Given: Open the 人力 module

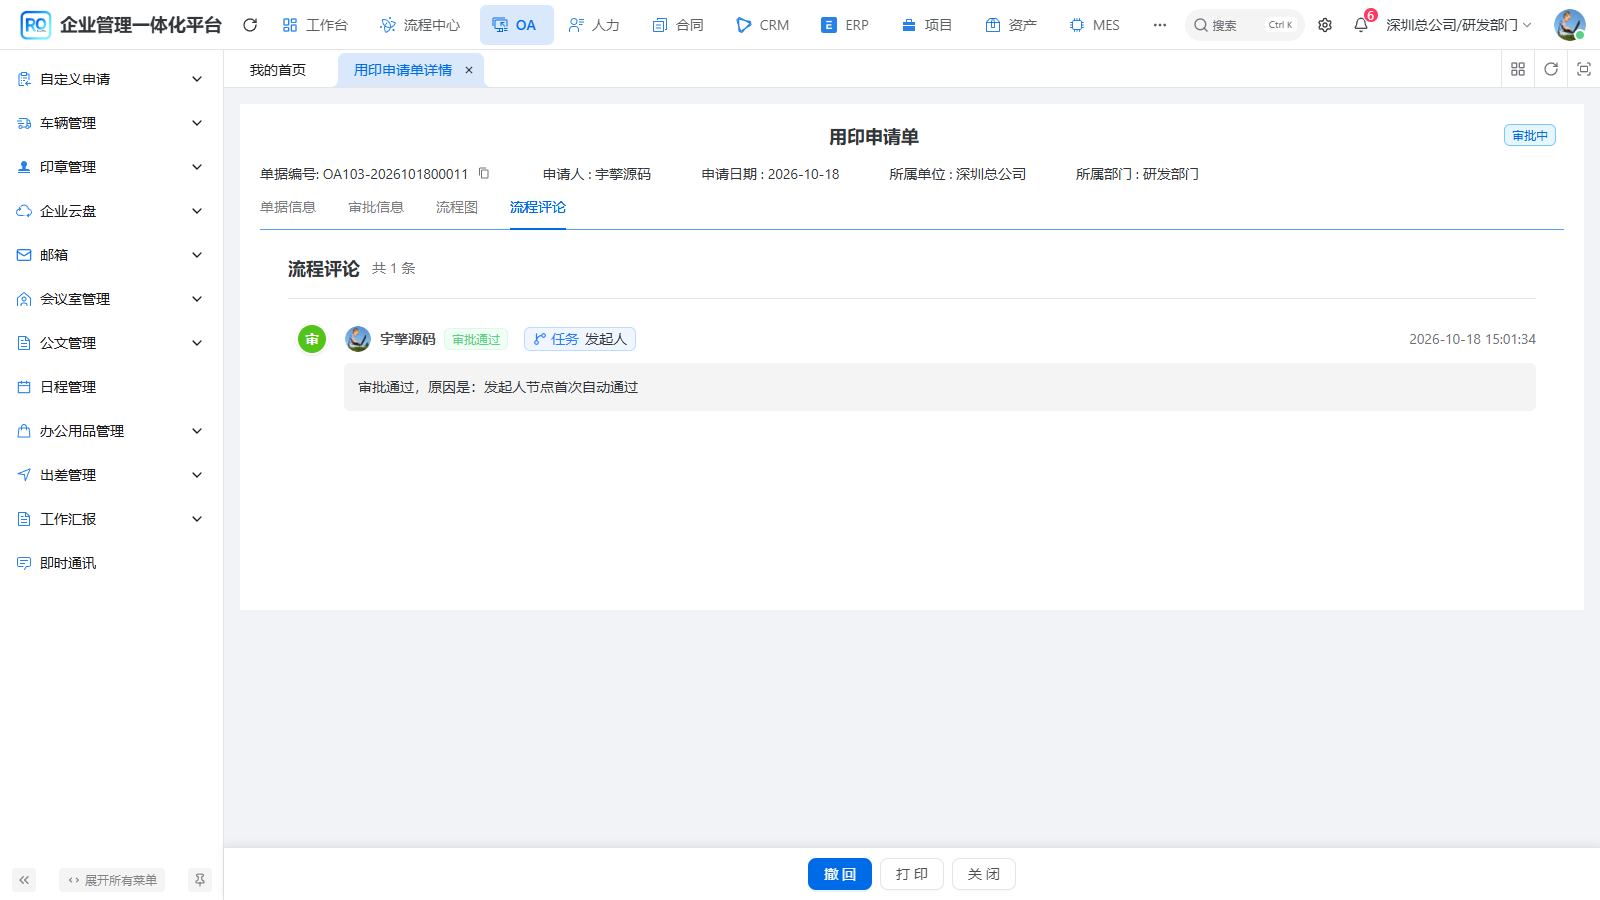Looking at the screenshot, I should point(594,25).
